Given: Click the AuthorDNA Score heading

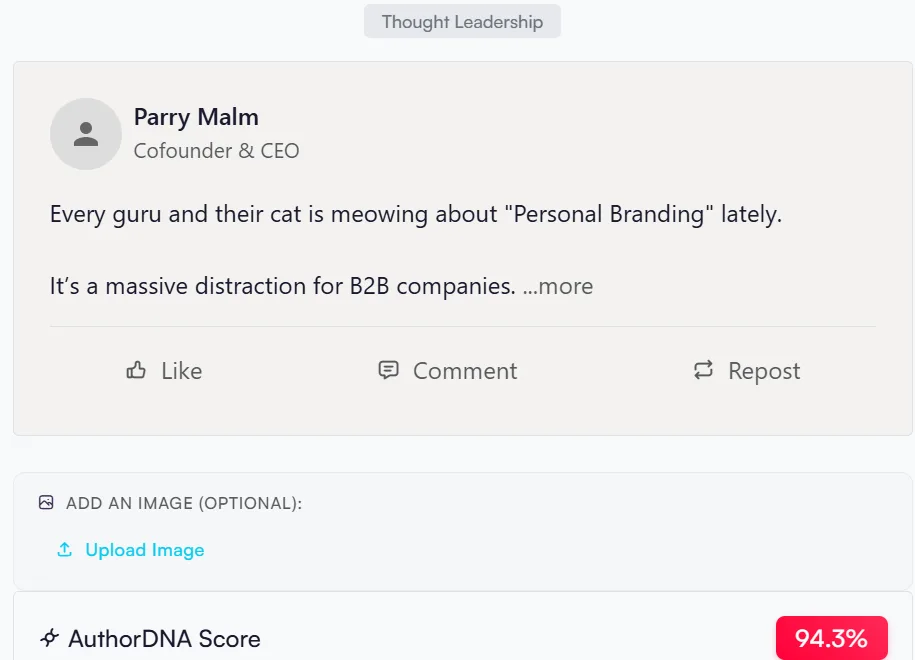Looking at the screenshot, I should coord(162,638).
